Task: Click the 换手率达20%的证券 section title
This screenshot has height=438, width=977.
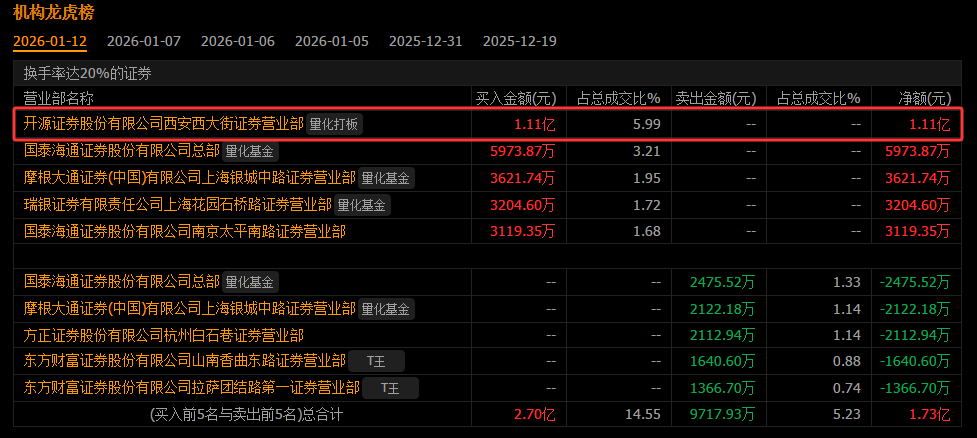Action: pyautogui.click(x=88, y=74)
